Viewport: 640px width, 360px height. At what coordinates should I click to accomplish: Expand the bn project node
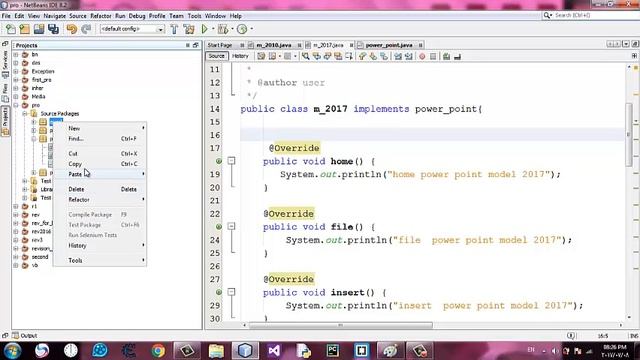pyautogui.click(x=16, y=54)
